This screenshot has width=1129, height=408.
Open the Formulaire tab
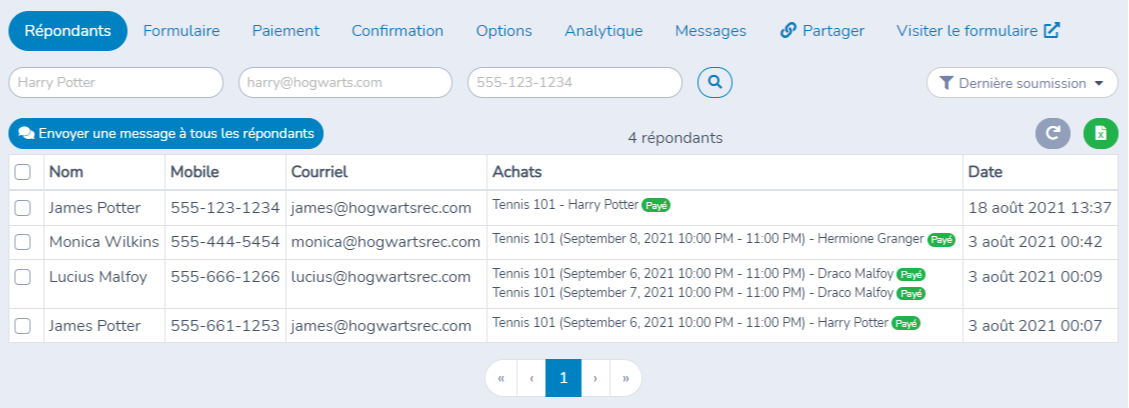(x=181, y=31)
